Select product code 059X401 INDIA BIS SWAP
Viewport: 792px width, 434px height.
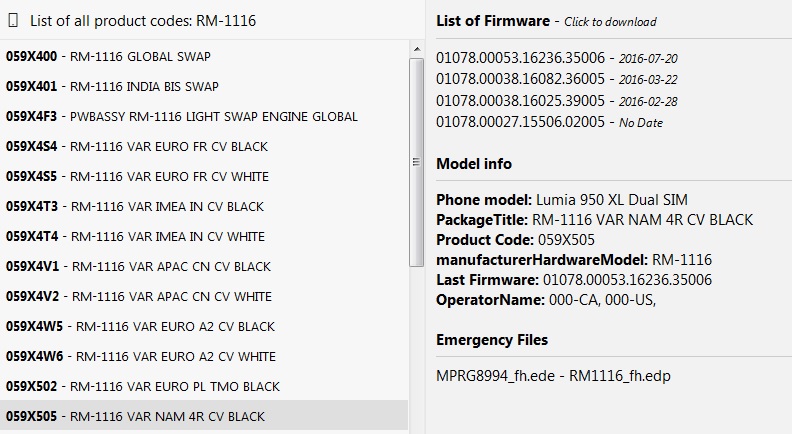point(204,86)
